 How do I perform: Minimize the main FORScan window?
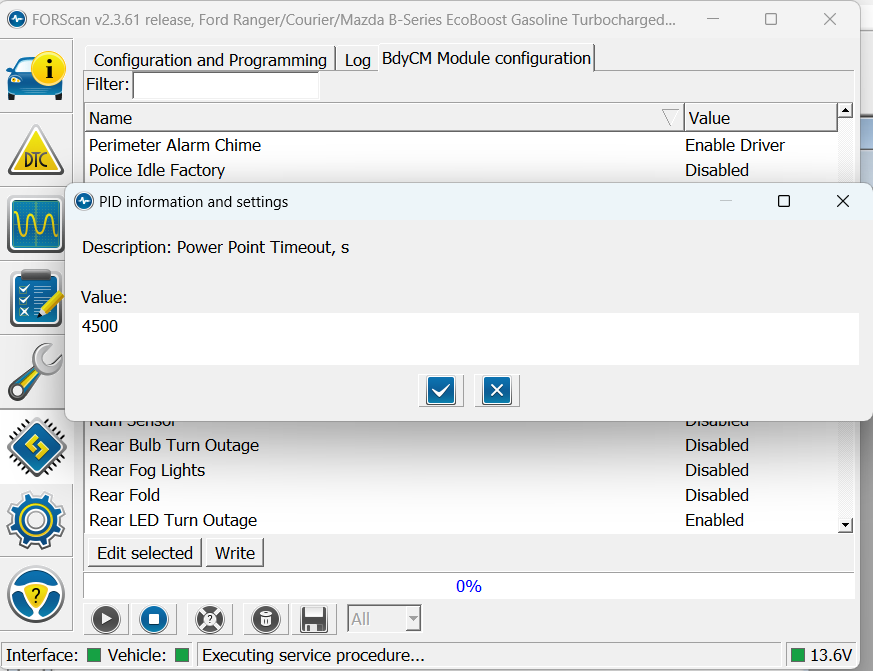[713, 19]
